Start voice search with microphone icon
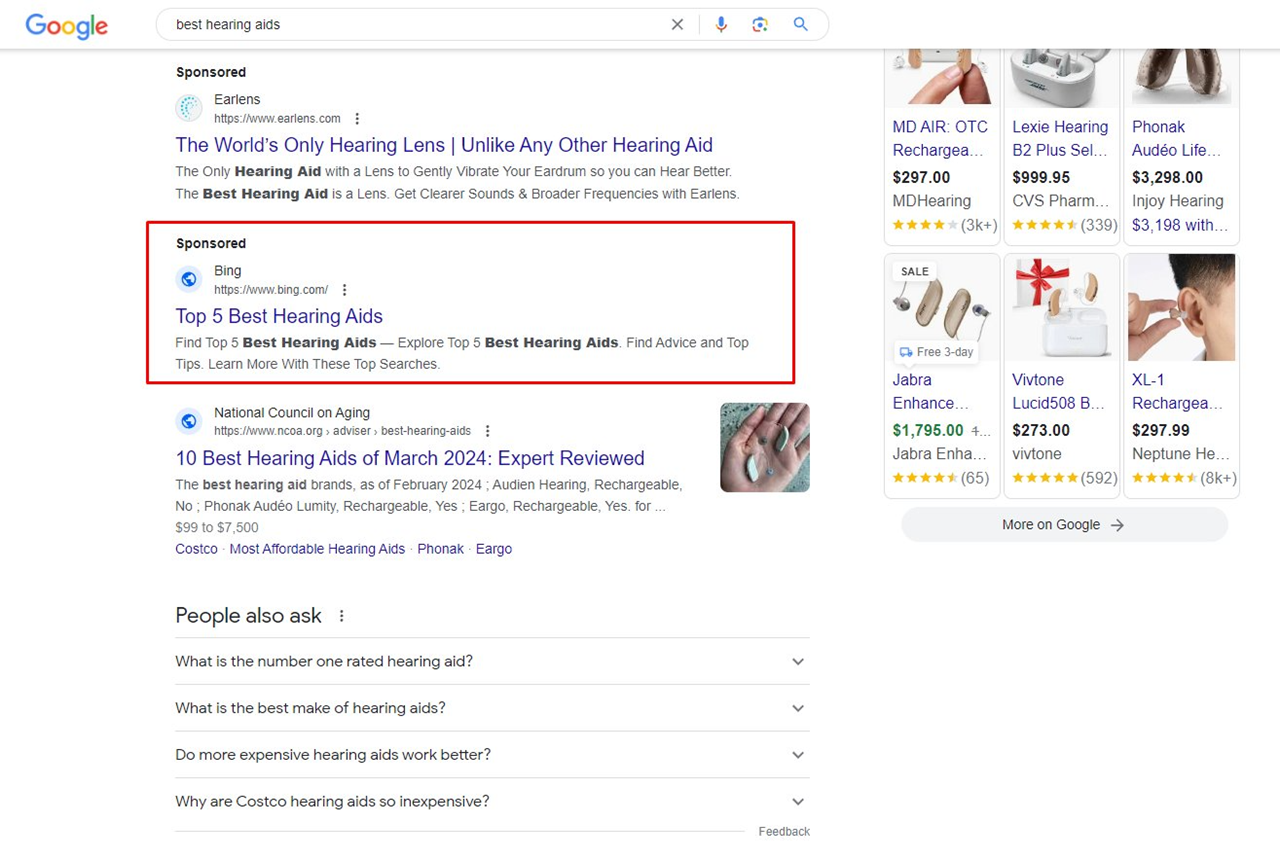Viewport: 1280px width, 859px height. pyautogui.click(x=721, y=25)
